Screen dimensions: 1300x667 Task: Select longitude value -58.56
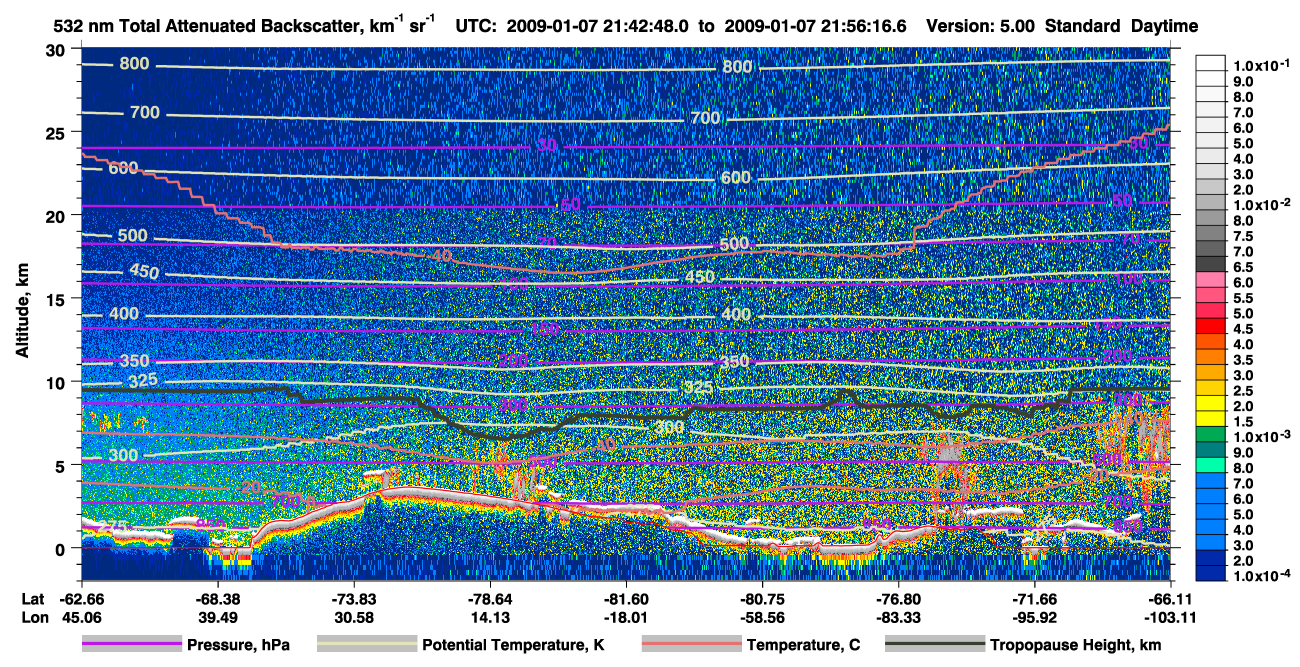pyautogui.click(x=762, y=617)
